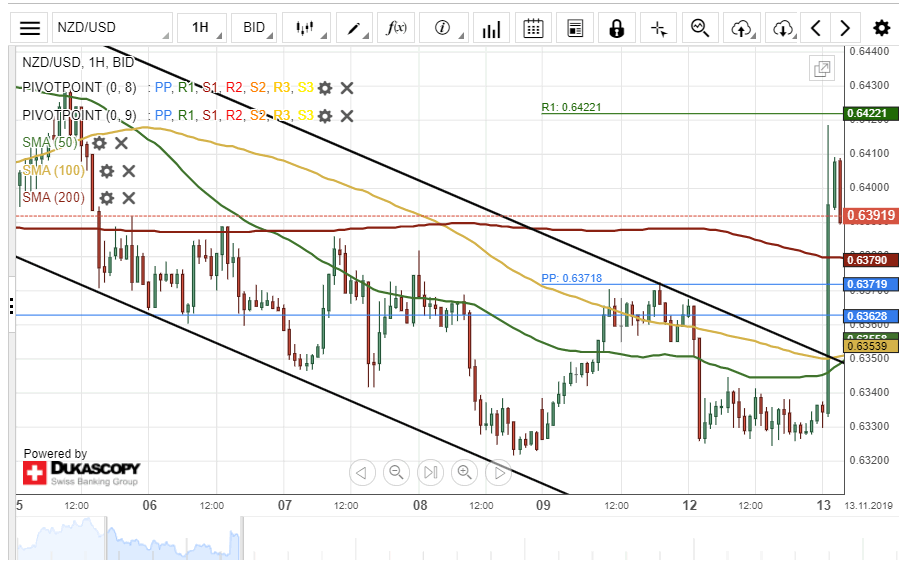Viewport: 907px width, 561px height.
Task: Click the 0.63539 SMA 100 price label
Action: coord(871,346)
